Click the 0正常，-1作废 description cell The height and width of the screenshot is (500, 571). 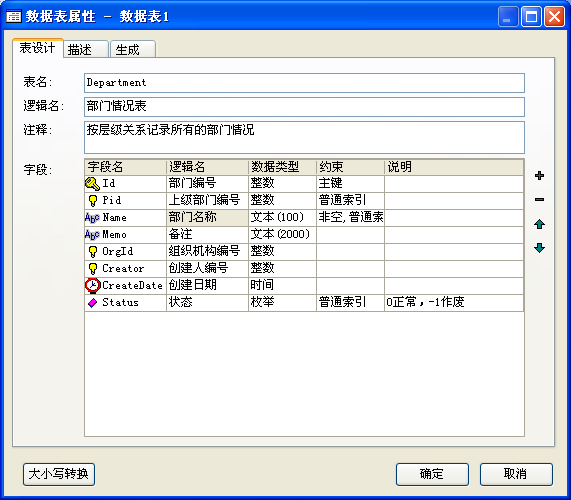pos(454,303)
